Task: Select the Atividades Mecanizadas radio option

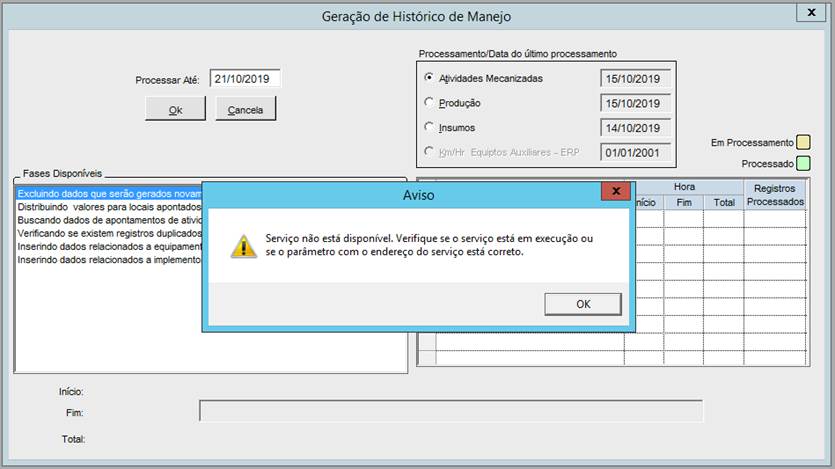Action: pos(429,78)
